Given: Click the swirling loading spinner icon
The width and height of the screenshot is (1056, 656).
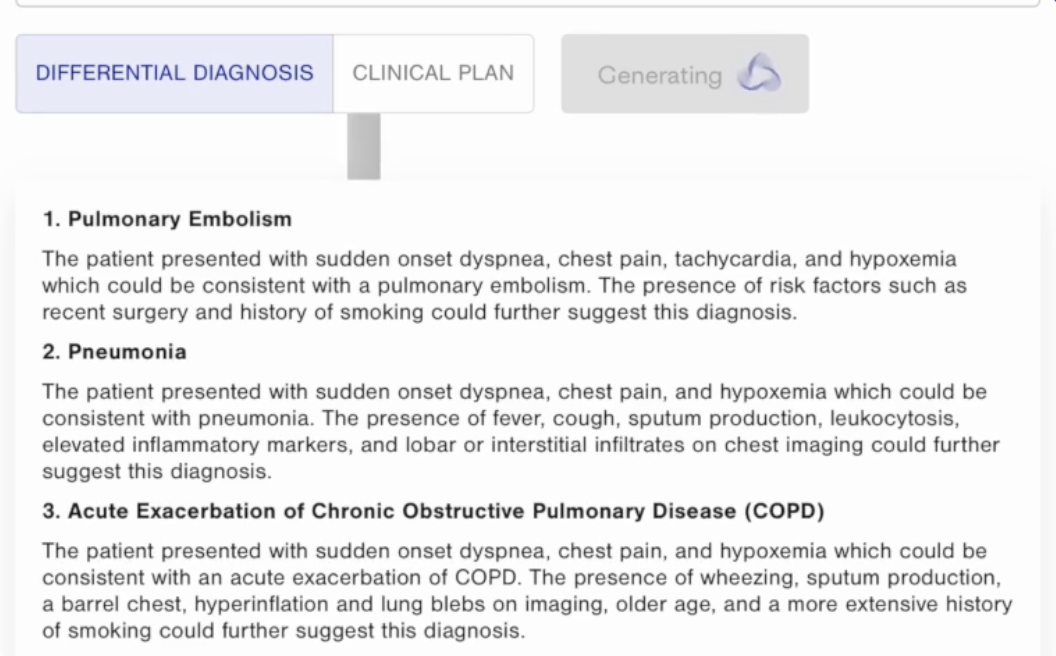Looking at the screenshot, I should pyautogui.click(x=759, y=73).
